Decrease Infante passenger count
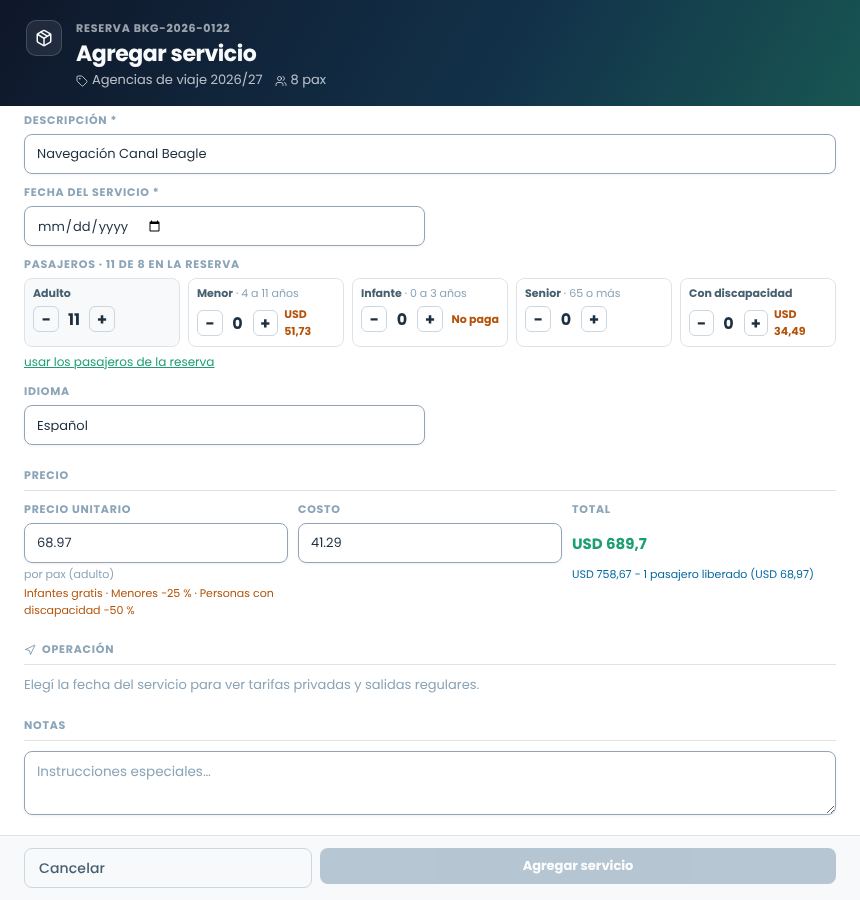 tap(374, 319)
